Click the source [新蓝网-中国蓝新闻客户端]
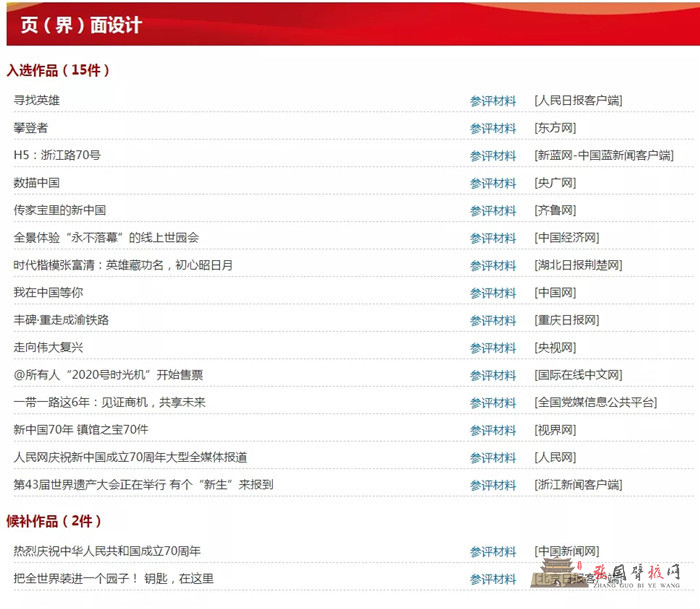This screenshot has width=700, height=609. coord(604,155)
